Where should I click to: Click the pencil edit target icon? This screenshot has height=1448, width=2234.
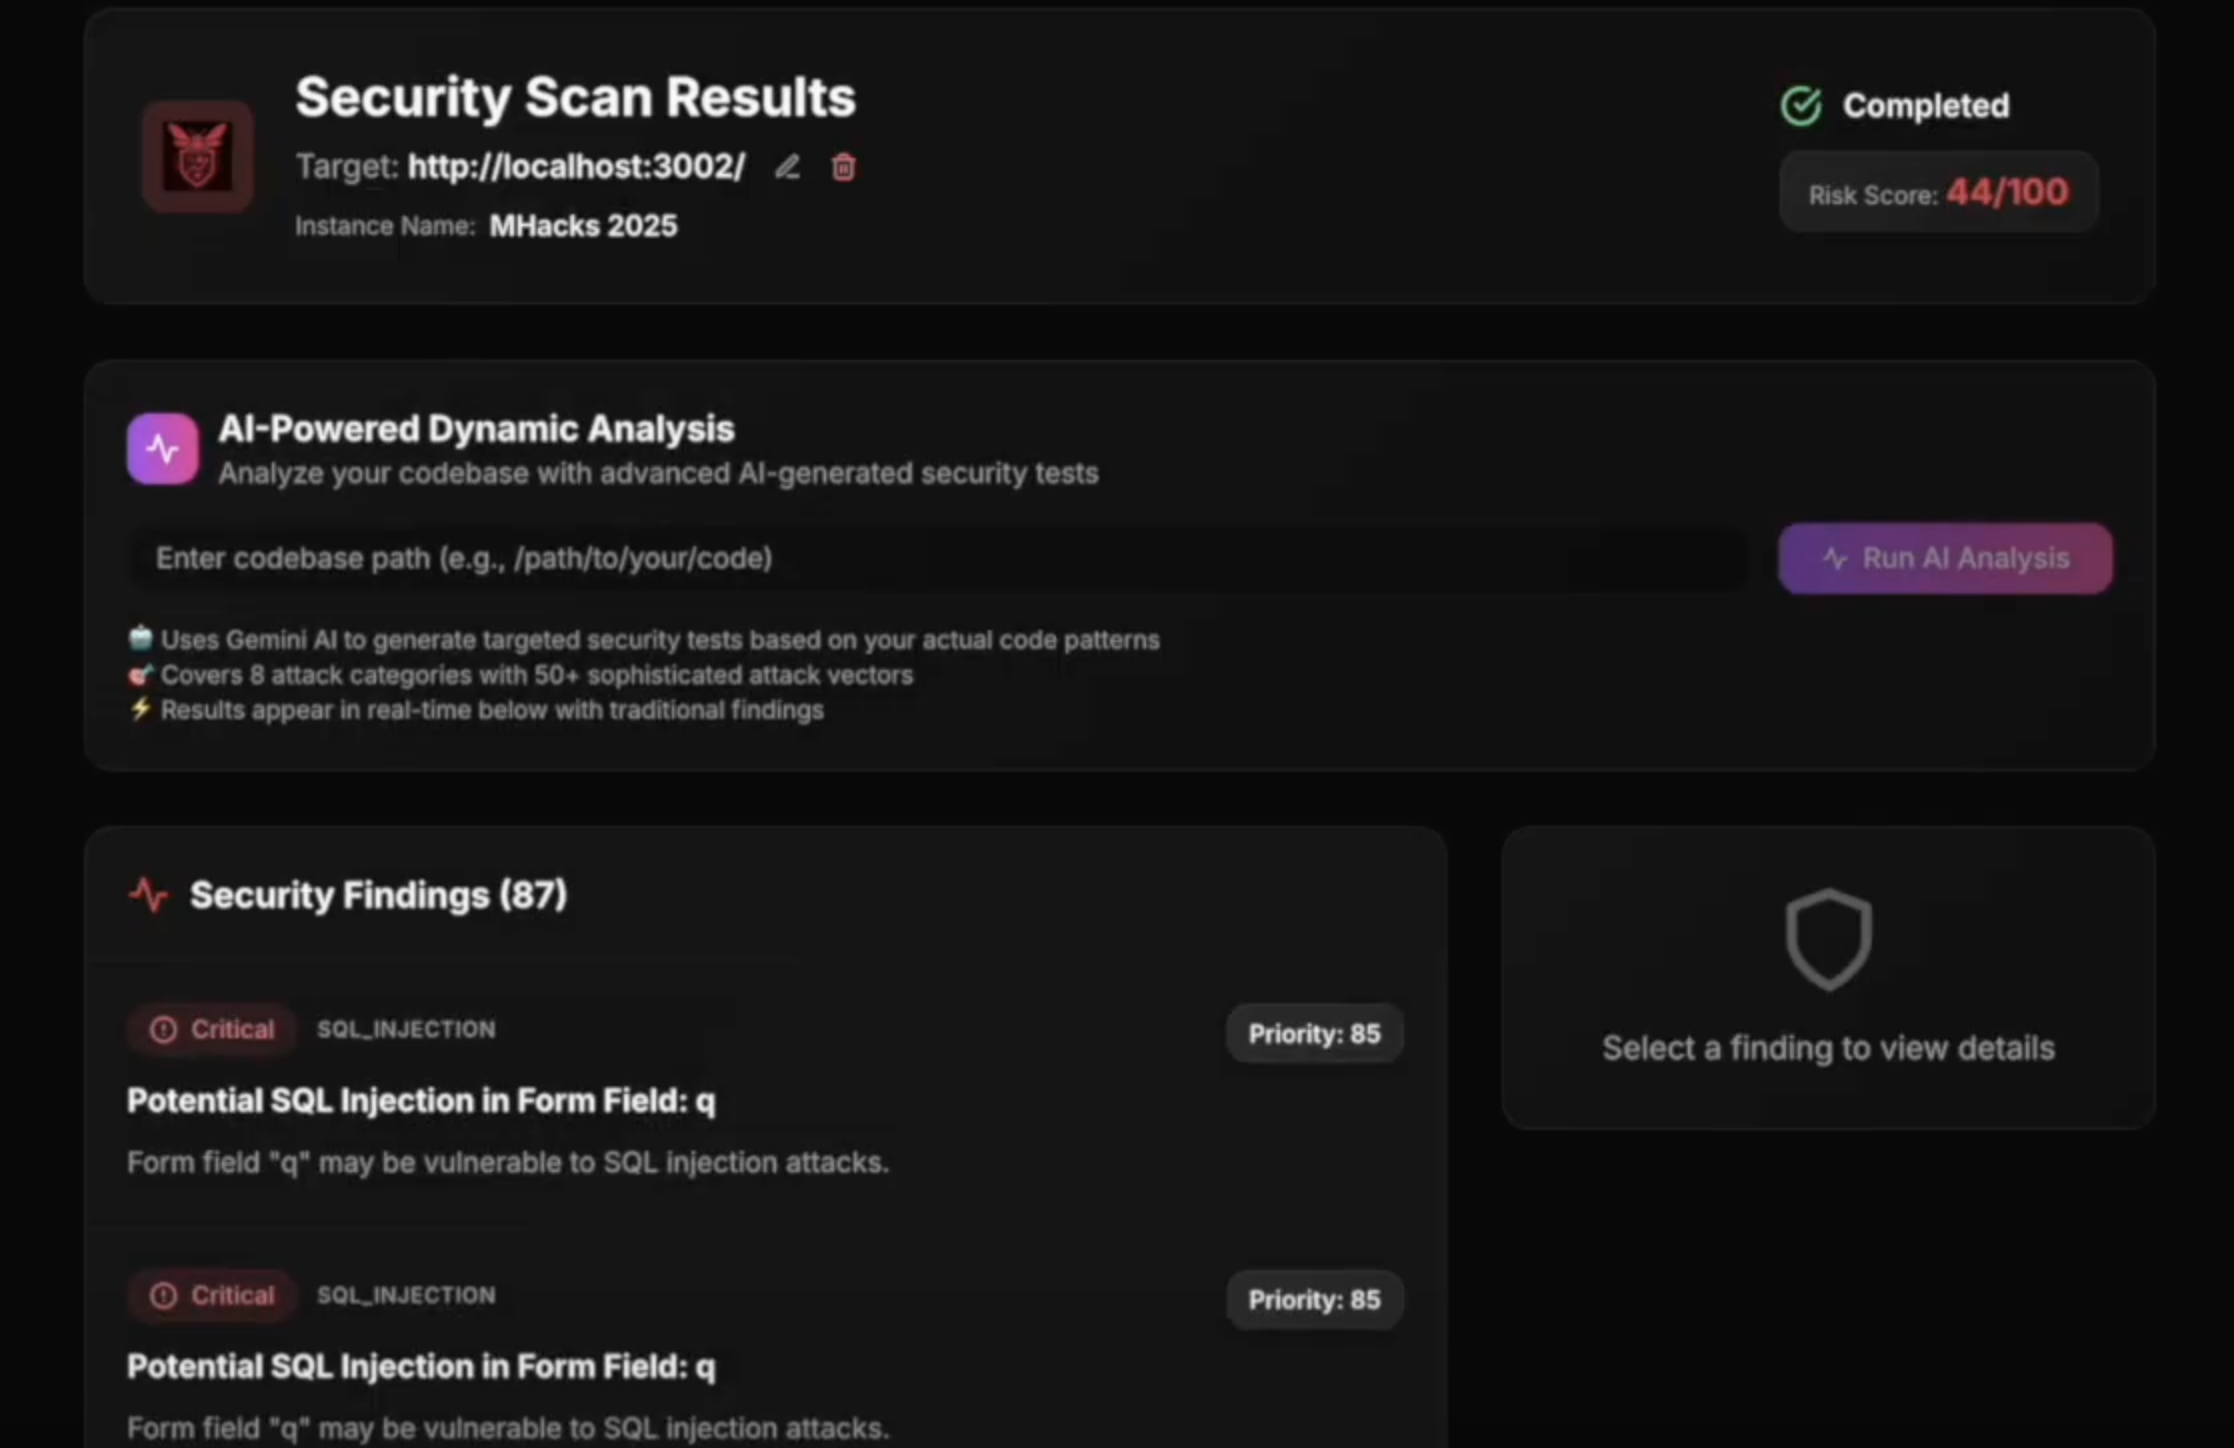[787, 167]
